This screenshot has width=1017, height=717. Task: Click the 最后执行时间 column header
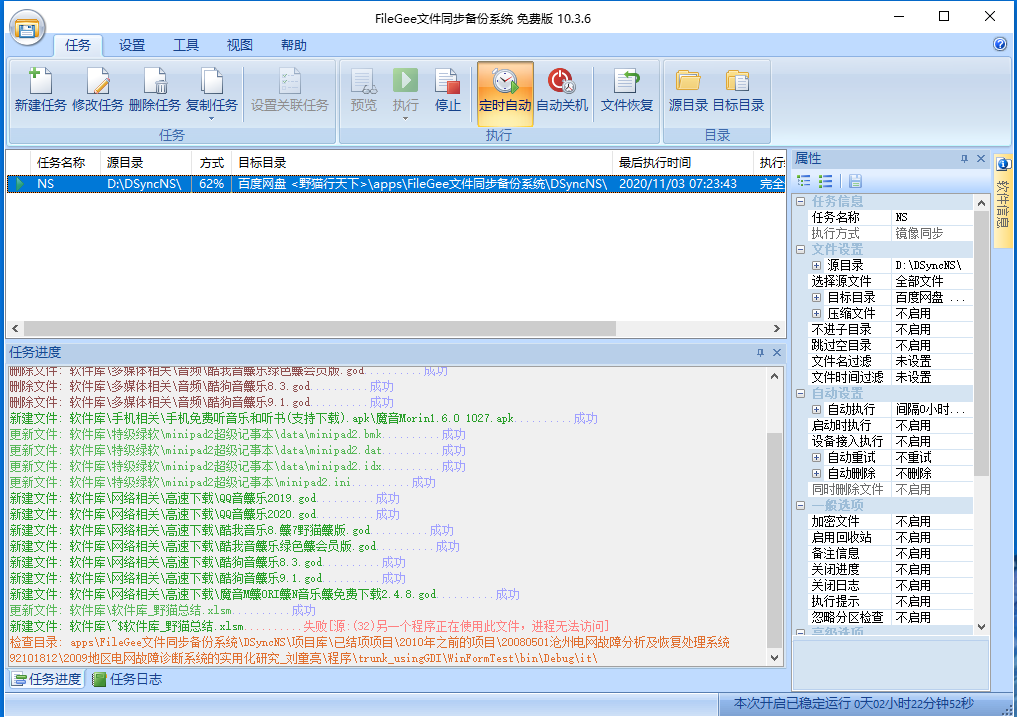point(682,162)
